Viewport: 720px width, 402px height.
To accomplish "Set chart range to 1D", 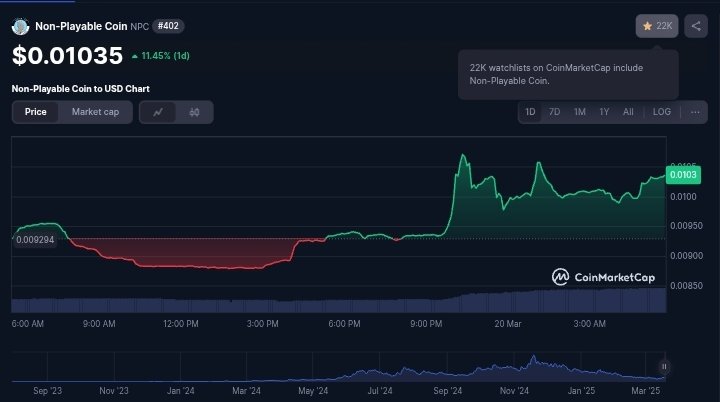I will pyautogui.click(x=530, y=112).
